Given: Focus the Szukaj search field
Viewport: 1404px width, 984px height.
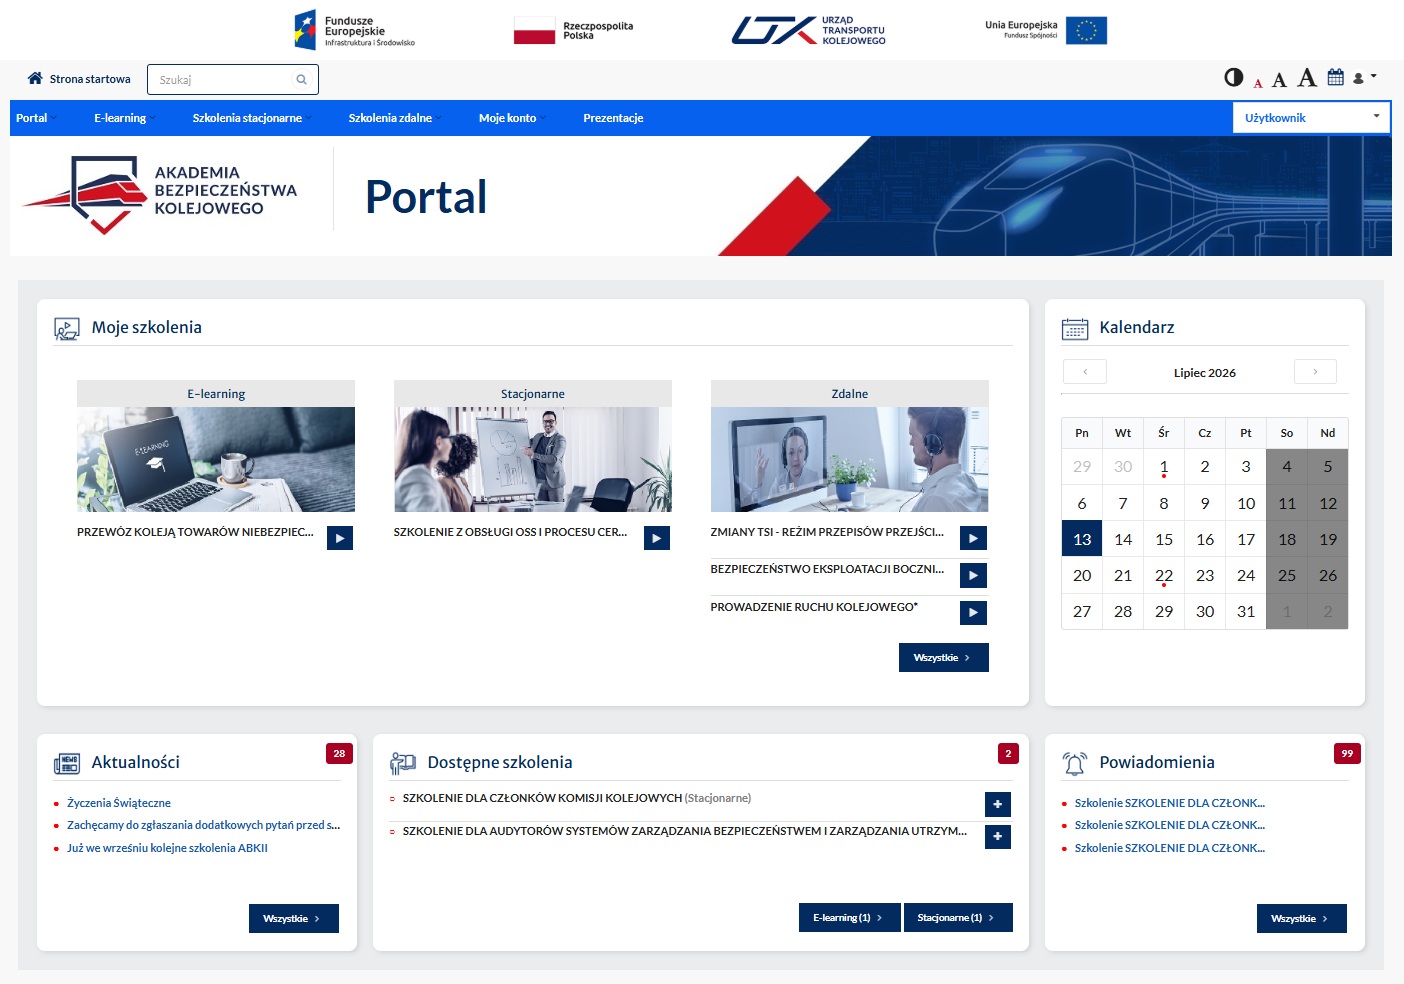Looking at the screenshot, I should (233, 79).
